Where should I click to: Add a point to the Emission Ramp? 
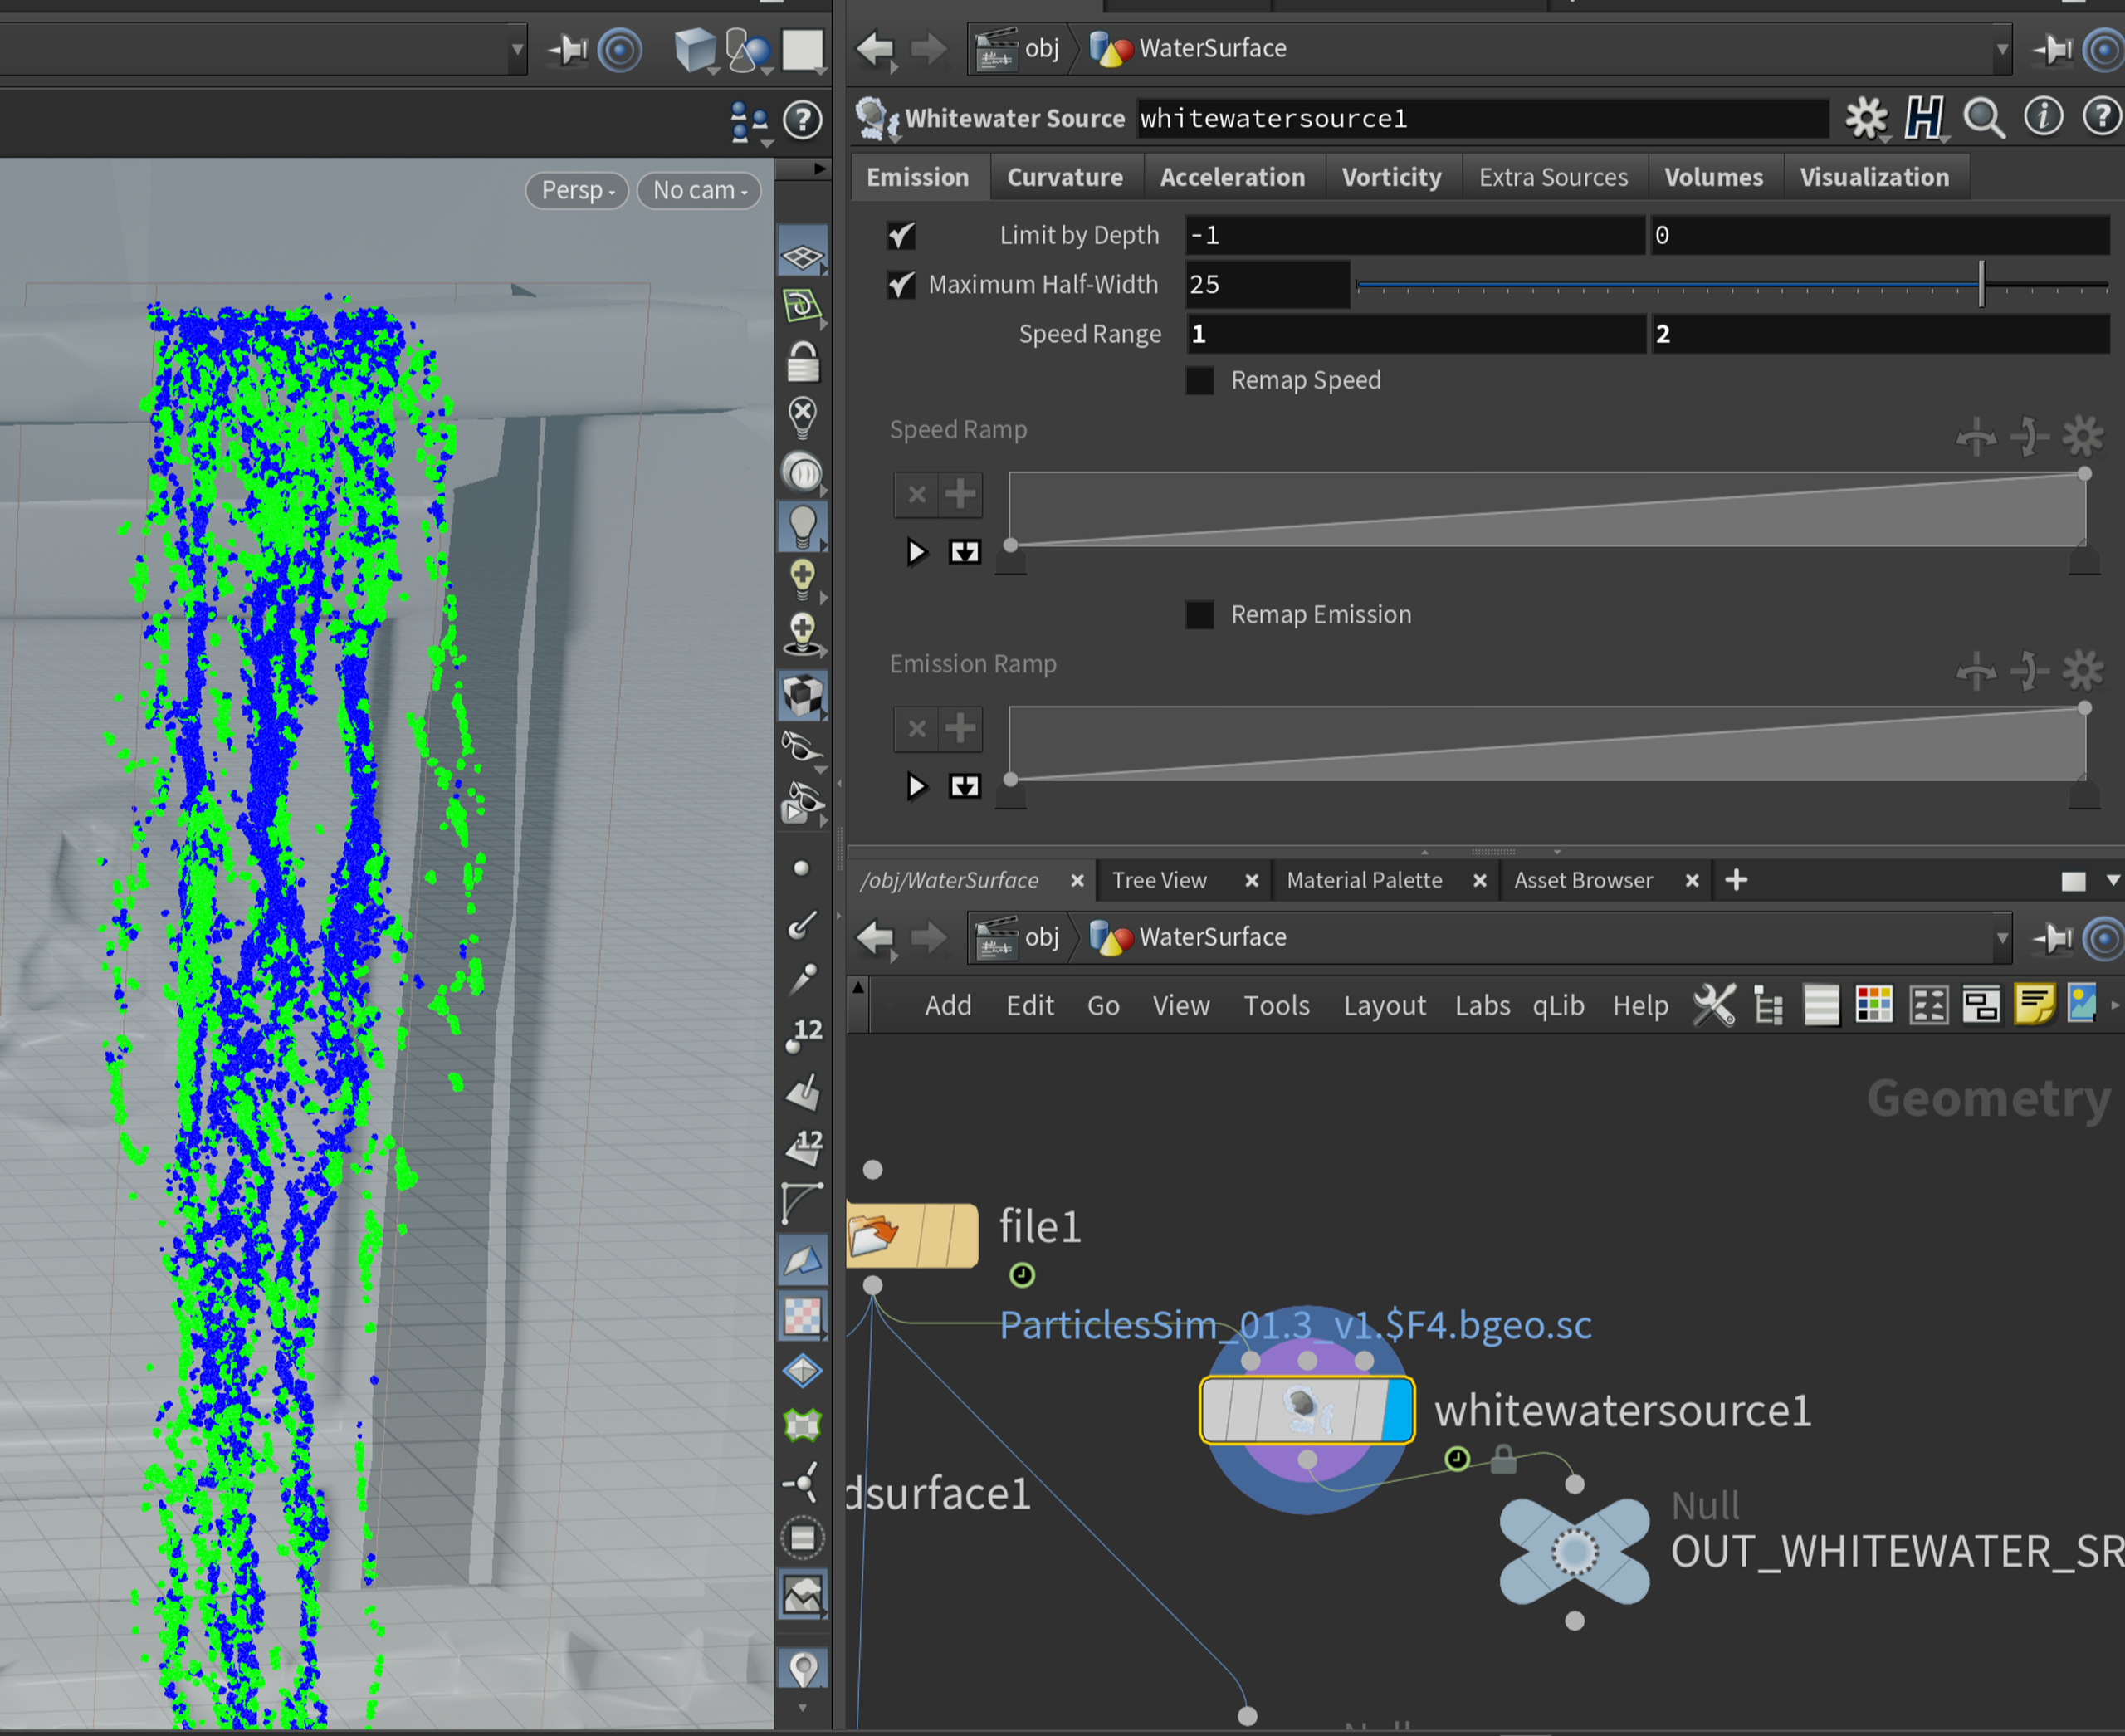pyautogui.click(x=960, y=728)
